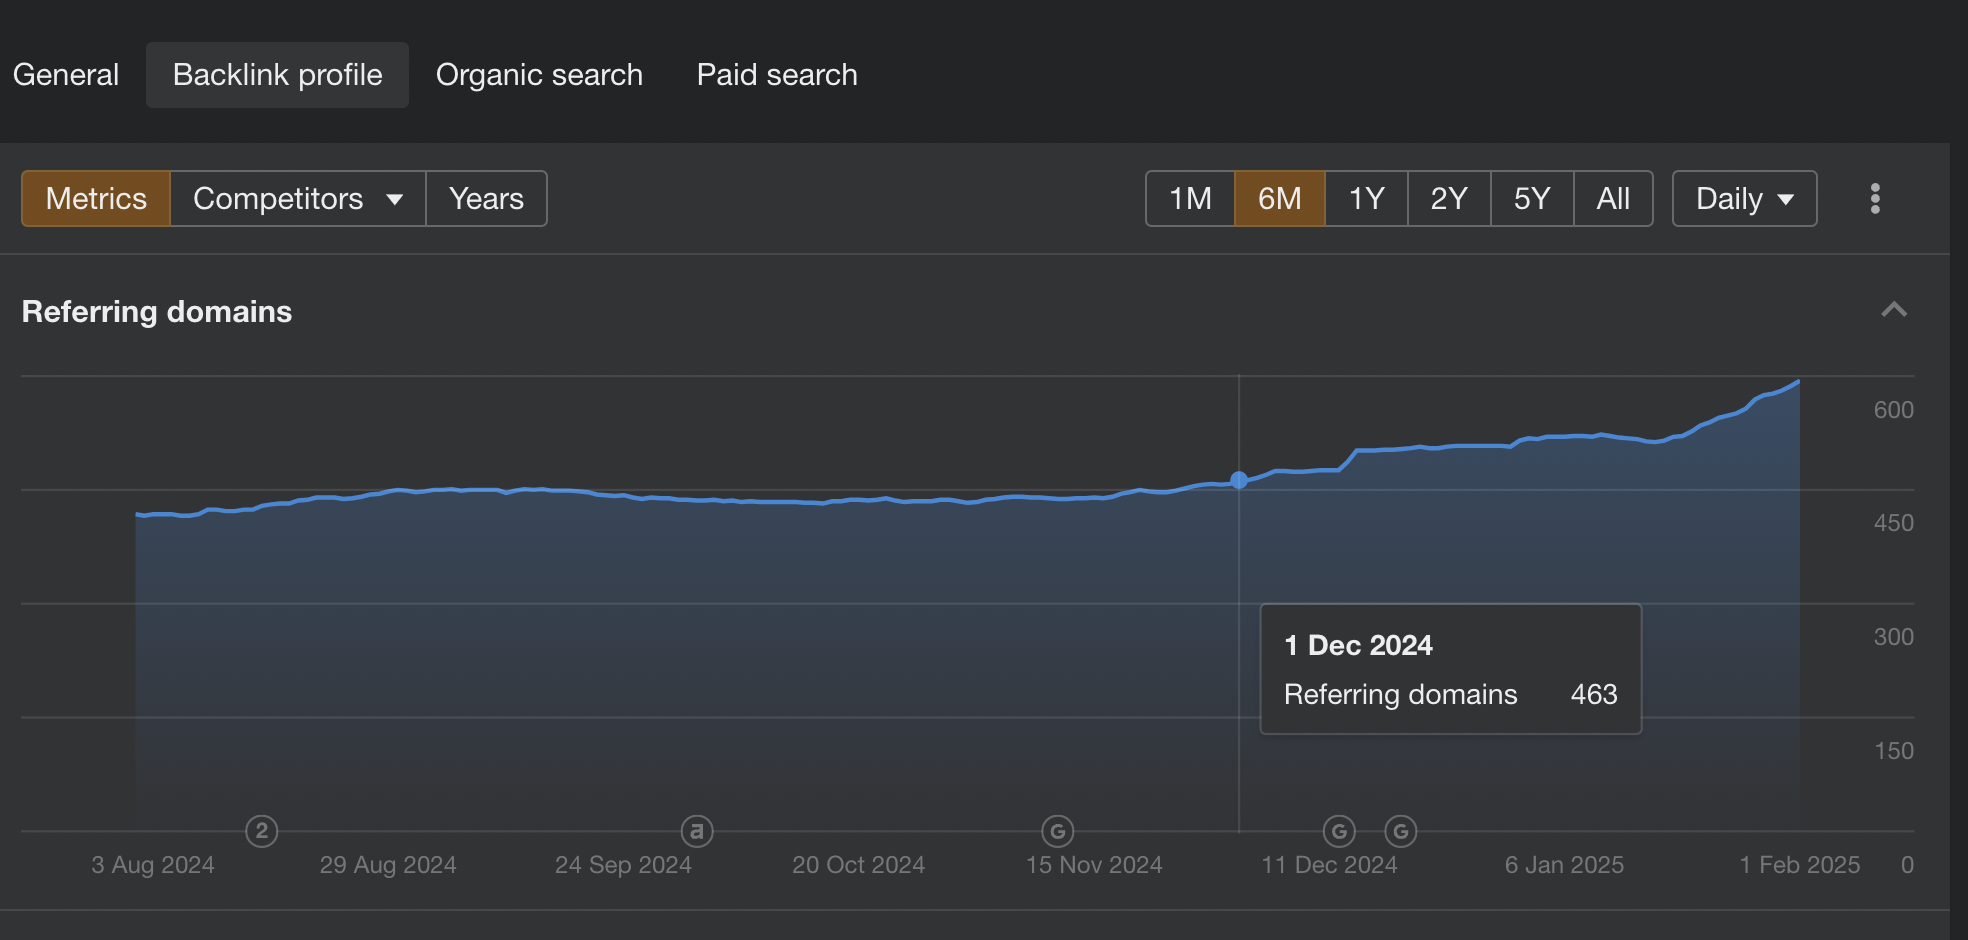Collapse the Referring domains section

coord(1893,310)
